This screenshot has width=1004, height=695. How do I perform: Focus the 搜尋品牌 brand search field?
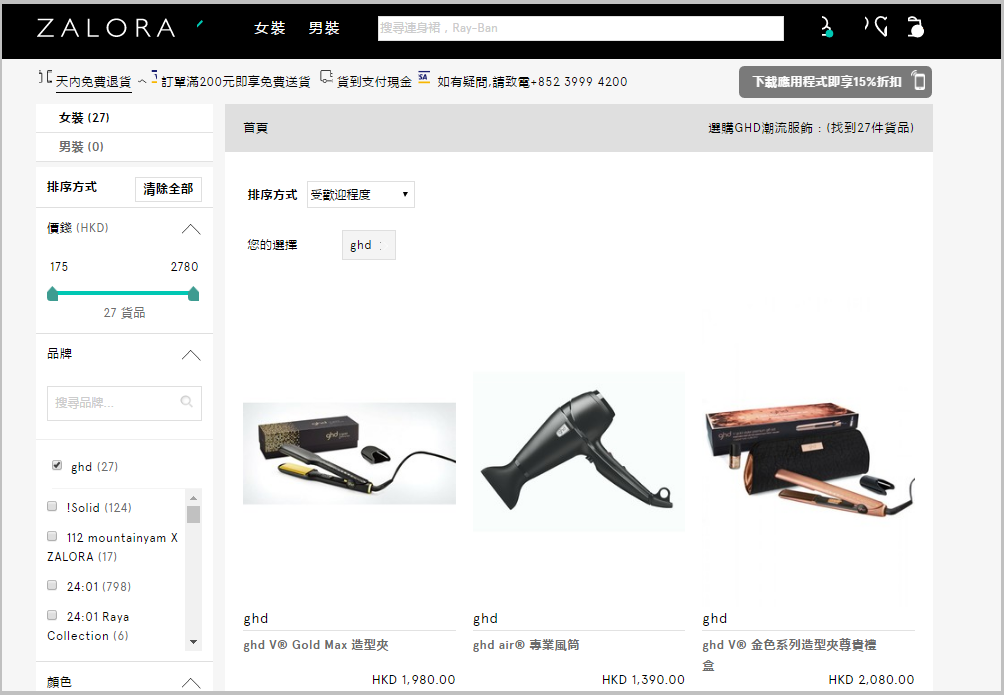click(x=124, y=403)
